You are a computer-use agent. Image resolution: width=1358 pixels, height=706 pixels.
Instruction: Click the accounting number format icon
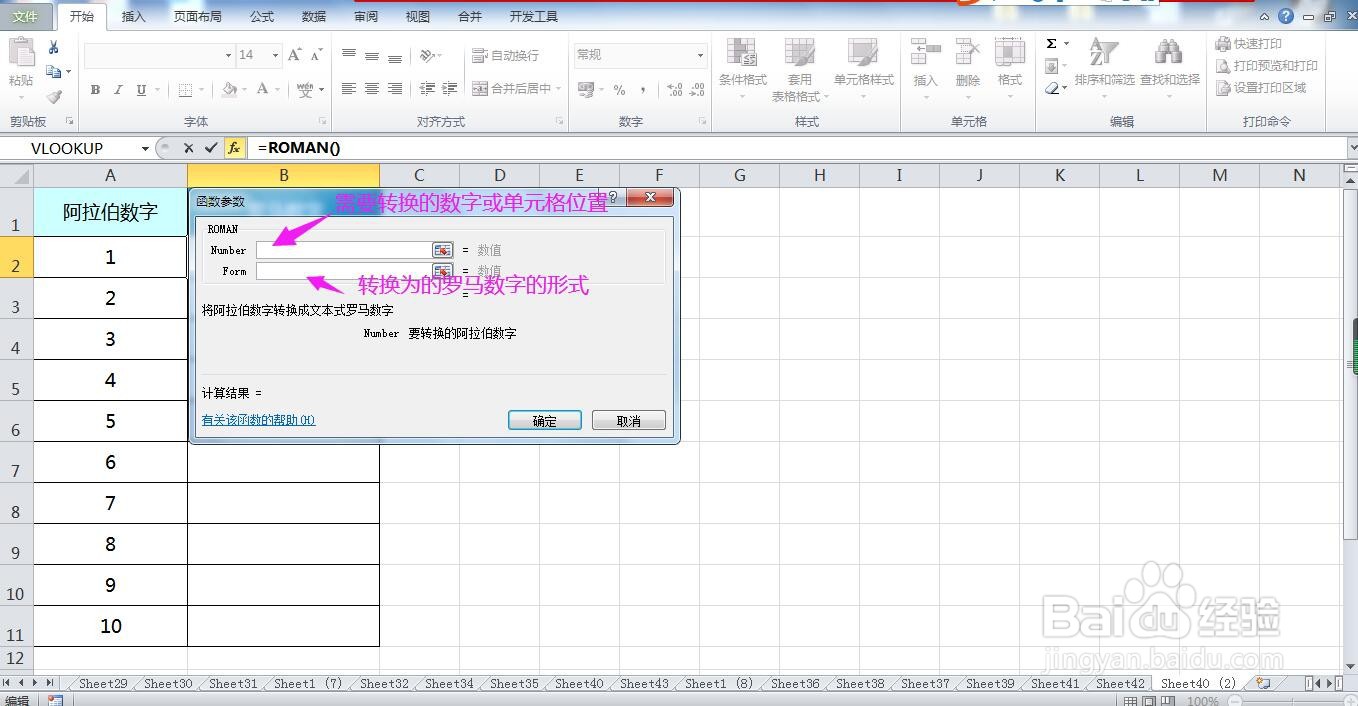(x=586, y=90)
